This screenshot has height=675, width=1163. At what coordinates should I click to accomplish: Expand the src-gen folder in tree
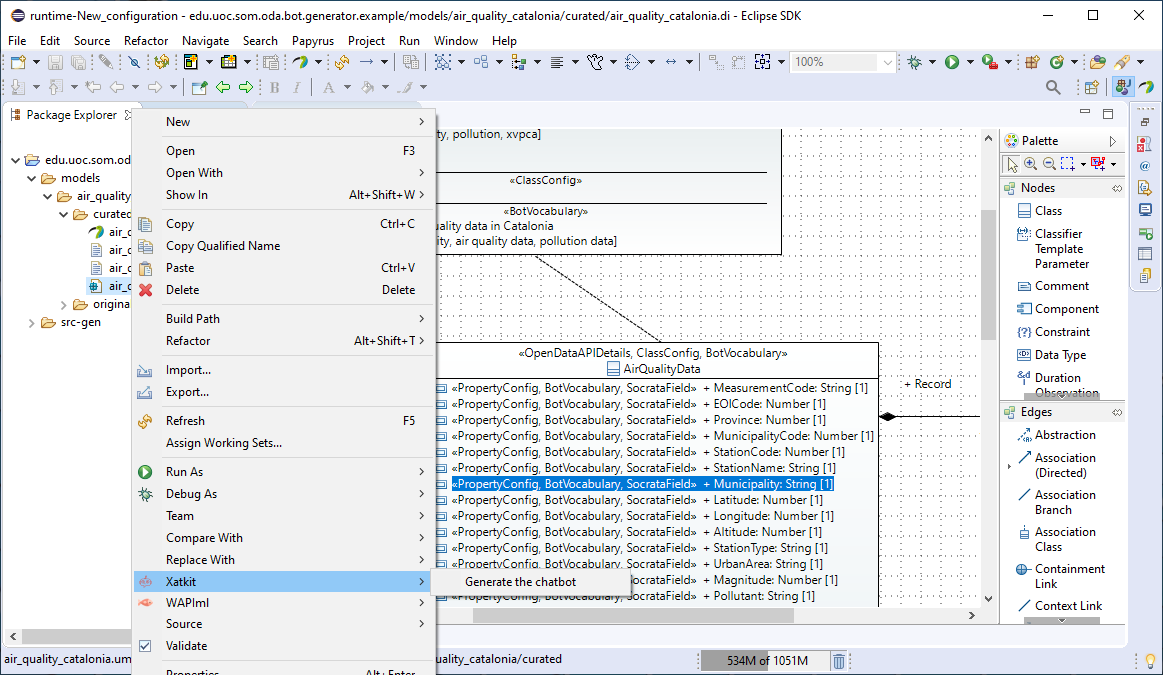[x=32, y=323]
